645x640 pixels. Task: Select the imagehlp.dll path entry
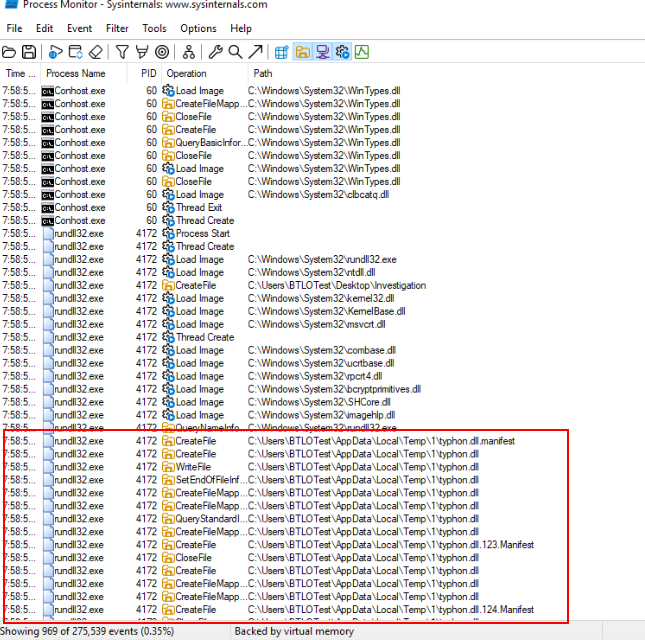pos(321,415)
